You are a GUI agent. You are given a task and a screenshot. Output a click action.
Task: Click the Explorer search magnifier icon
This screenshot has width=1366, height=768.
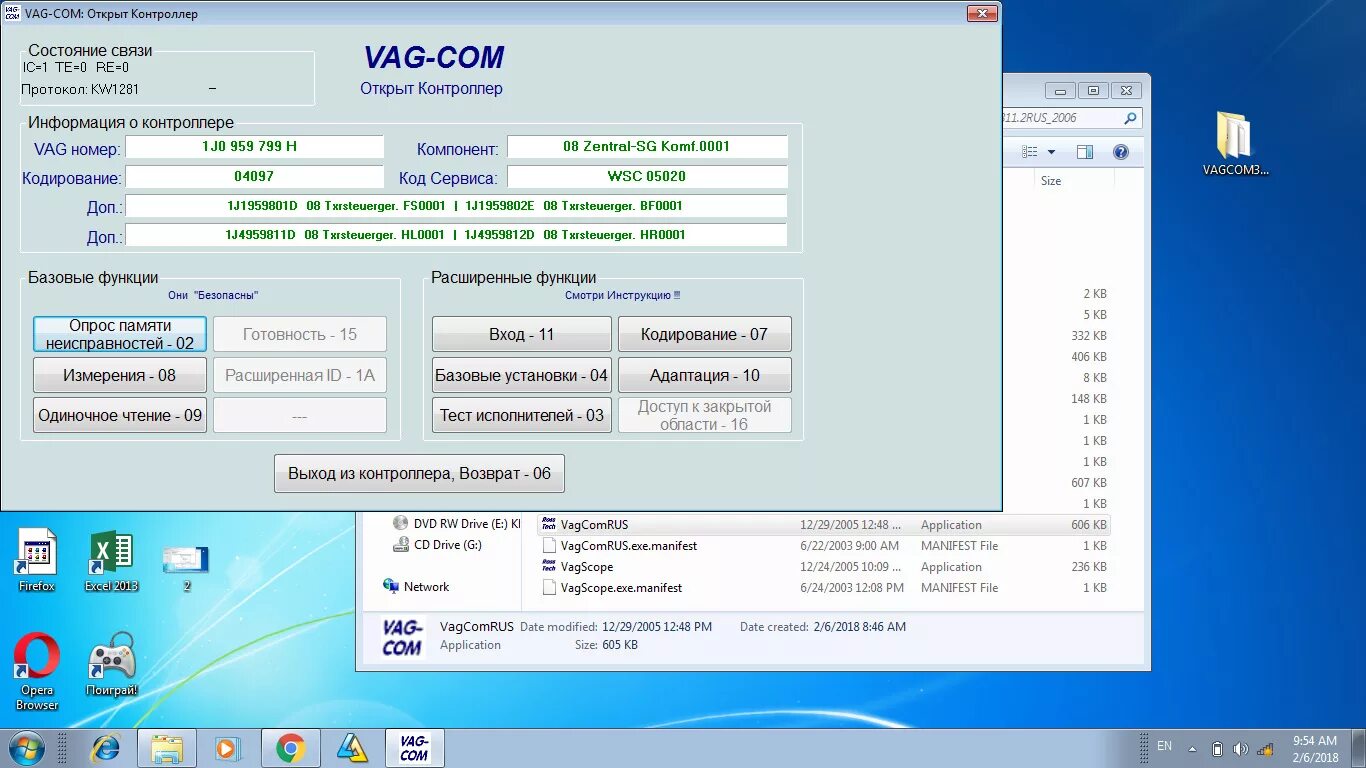pyautogui.click(x=1130, y=118)
